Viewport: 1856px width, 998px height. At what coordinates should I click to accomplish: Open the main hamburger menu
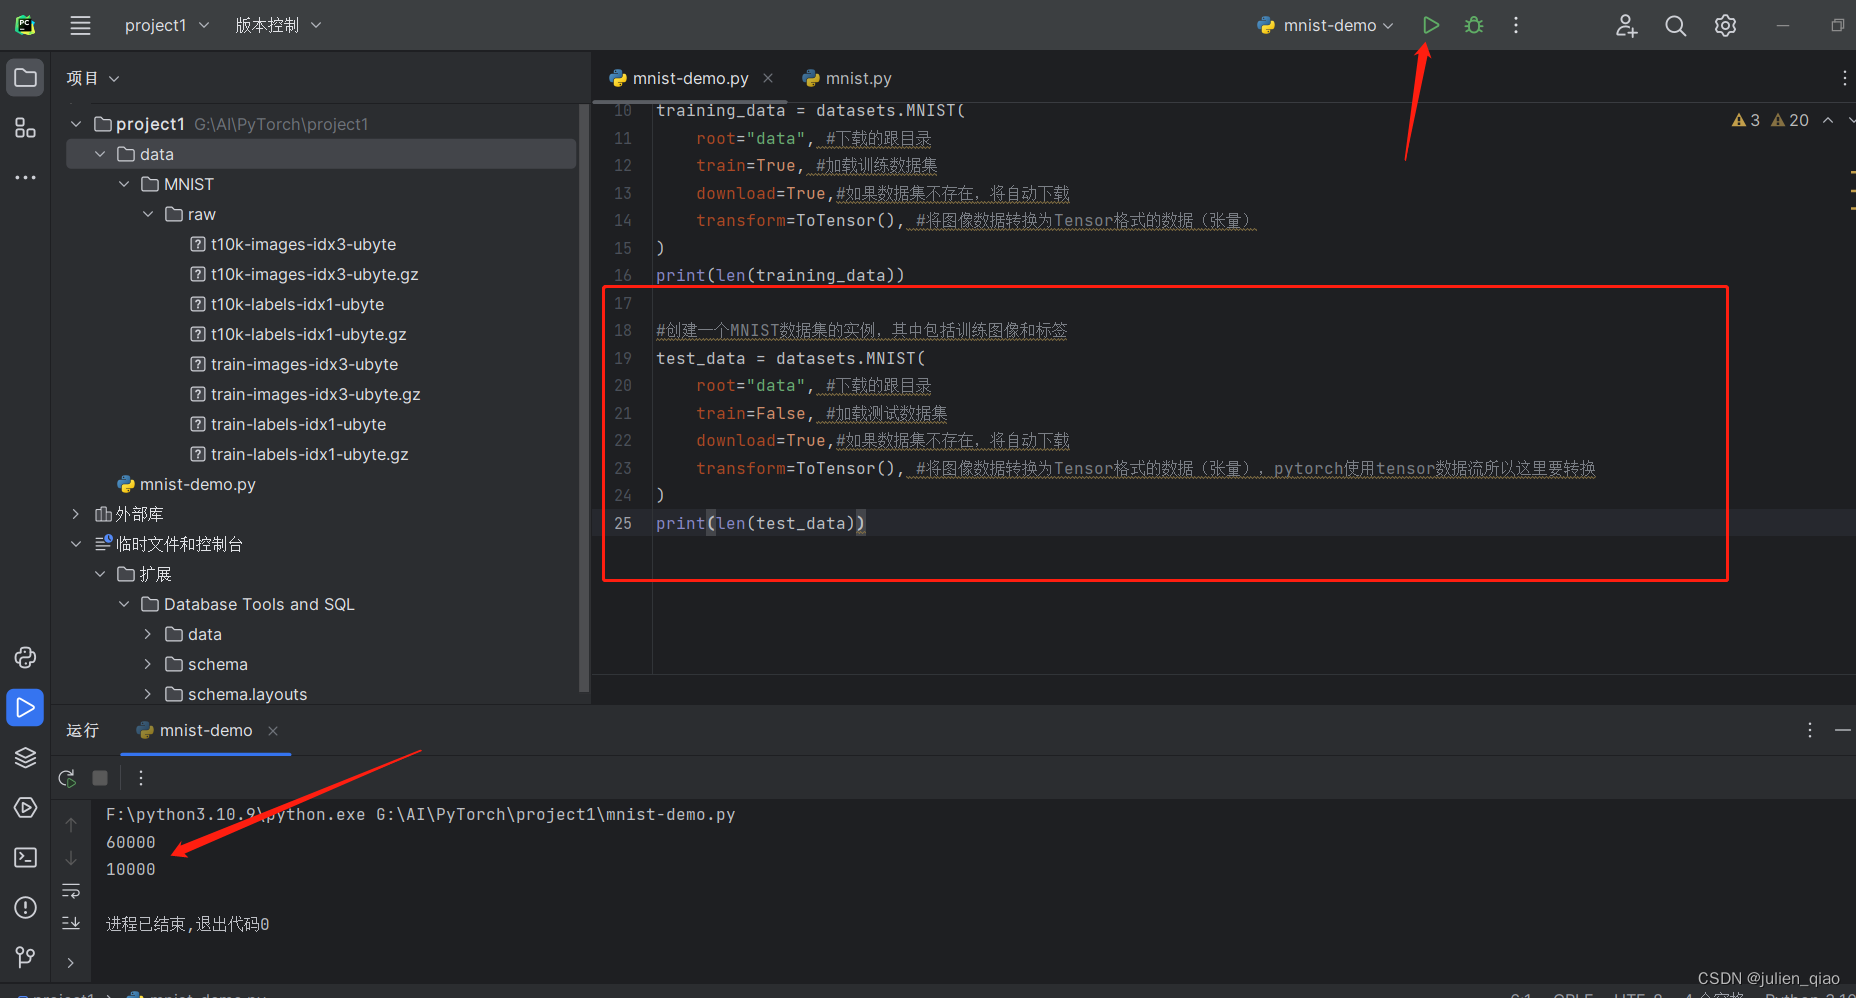point(80,26)
